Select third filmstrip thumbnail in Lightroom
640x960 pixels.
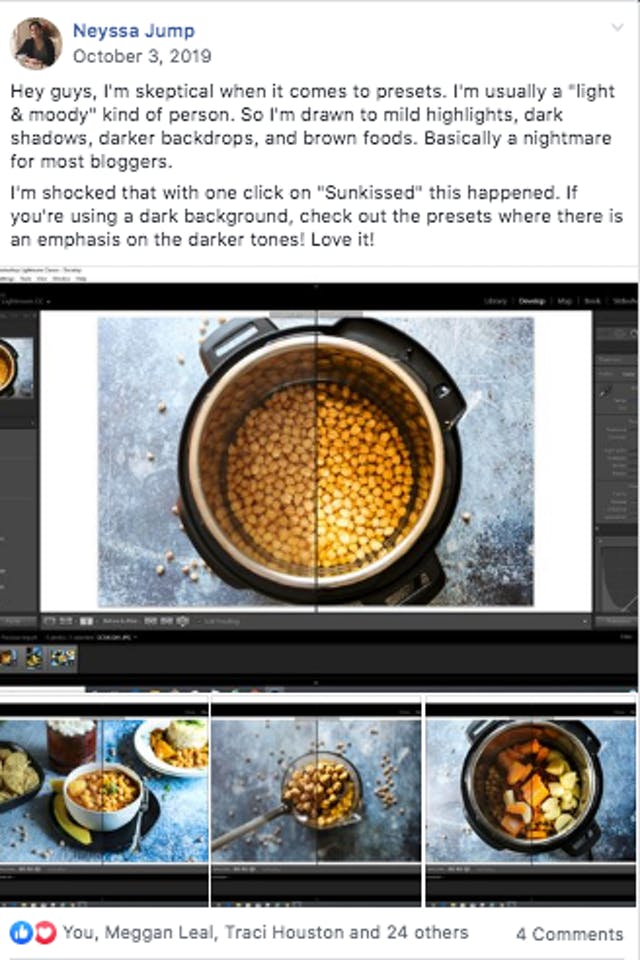(62, 657)
